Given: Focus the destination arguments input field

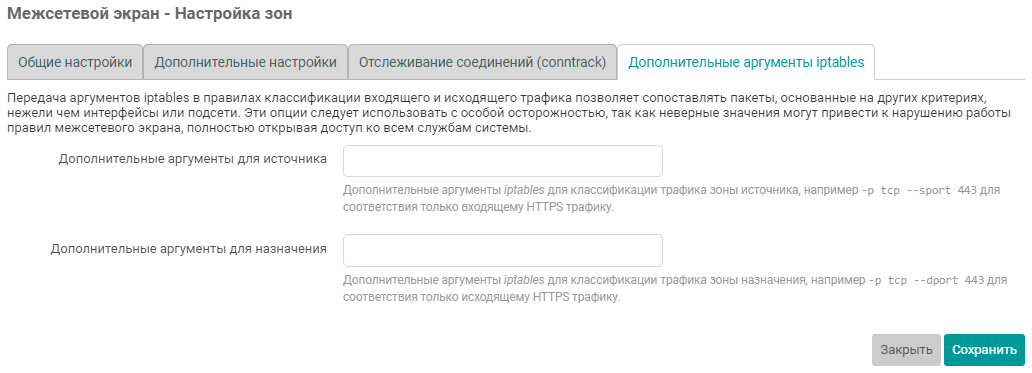Looking at the screenshot, I should pos(503,251).
